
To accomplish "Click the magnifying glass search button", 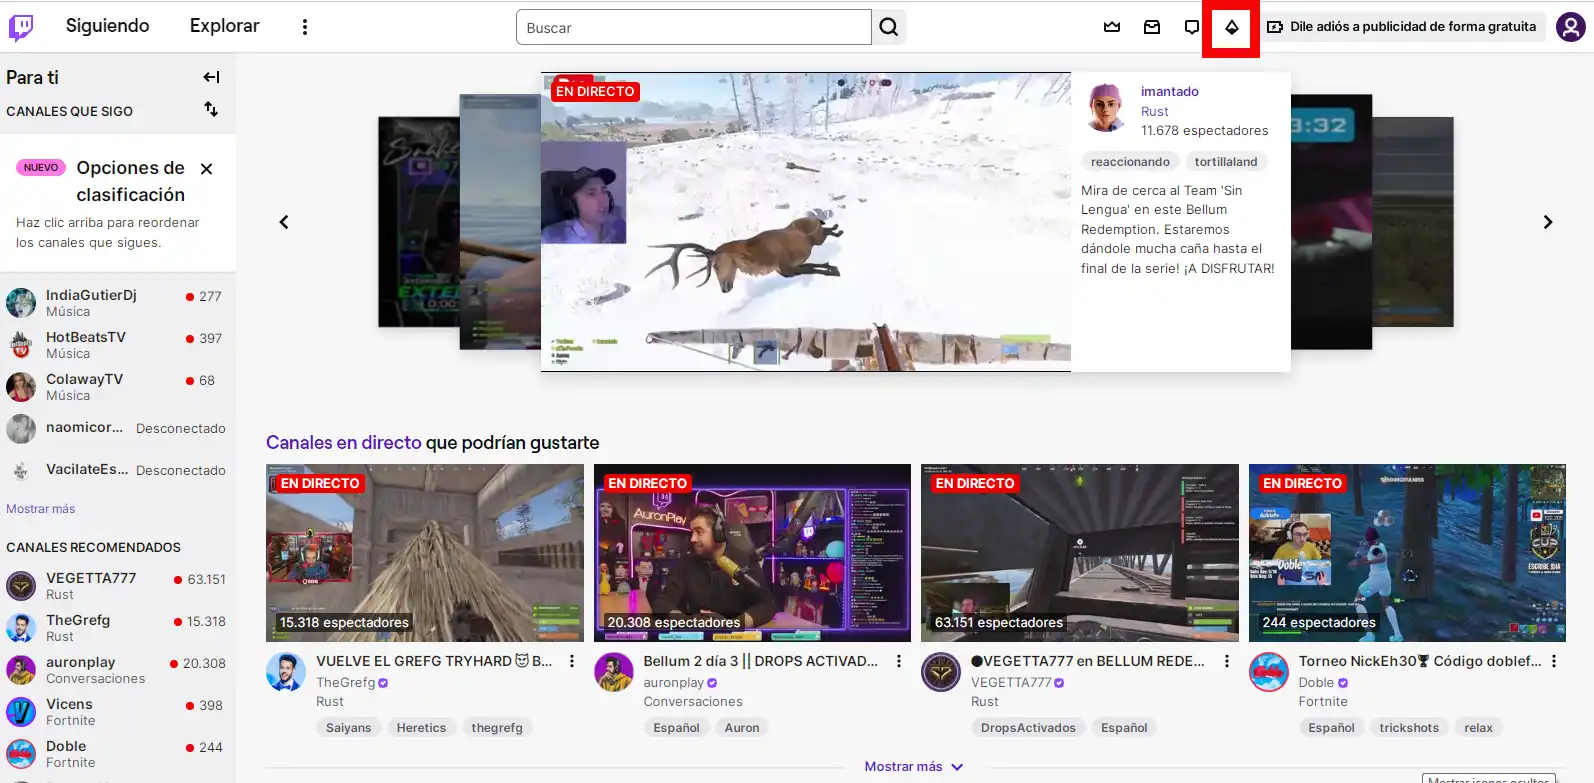I will tap(889, 27).
